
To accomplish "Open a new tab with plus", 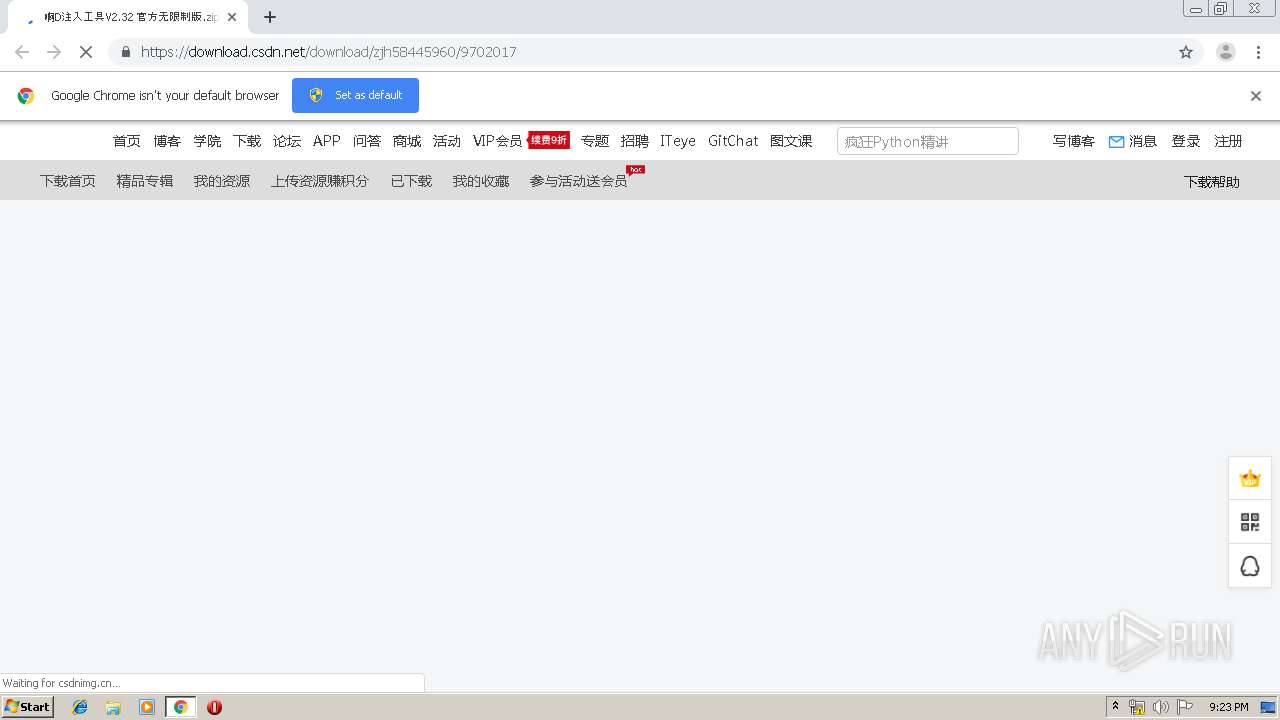I will tap(270, 17).
